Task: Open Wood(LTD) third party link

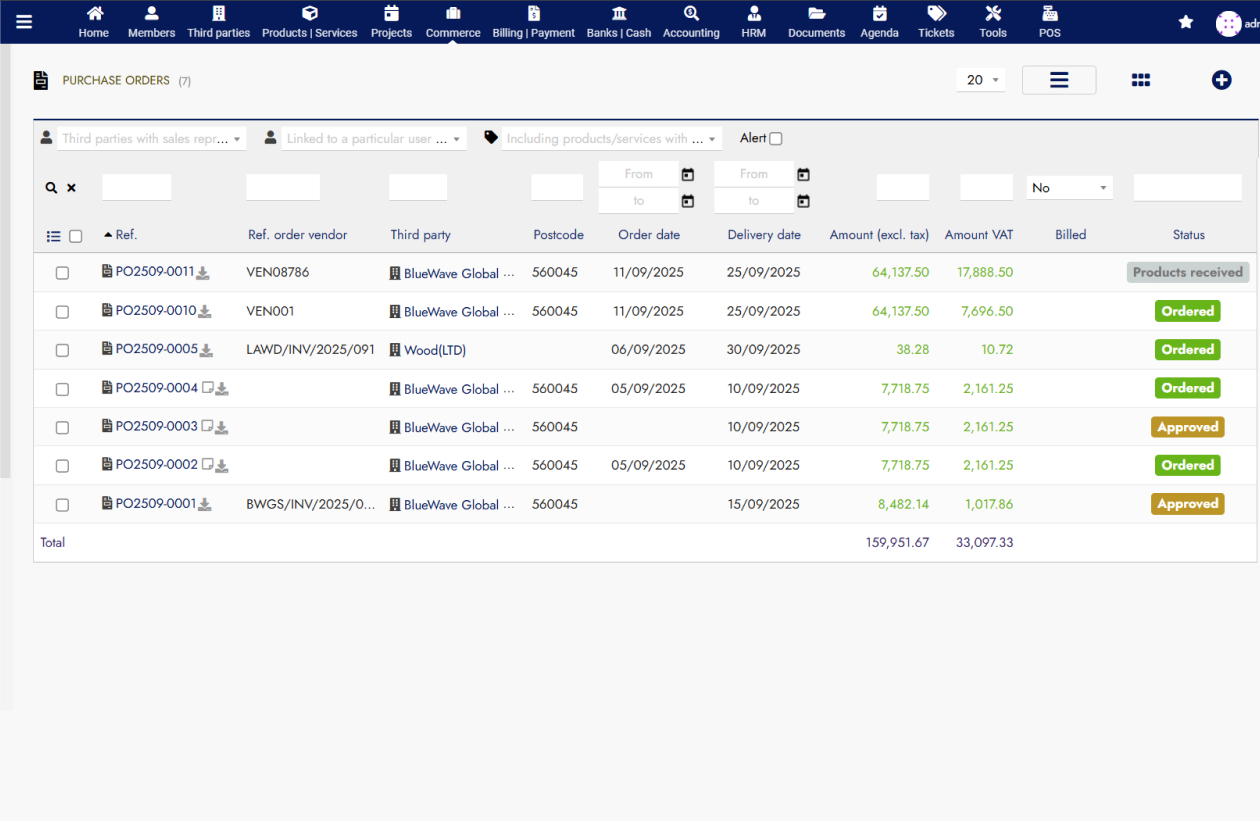Action: (x=434, y=350)
